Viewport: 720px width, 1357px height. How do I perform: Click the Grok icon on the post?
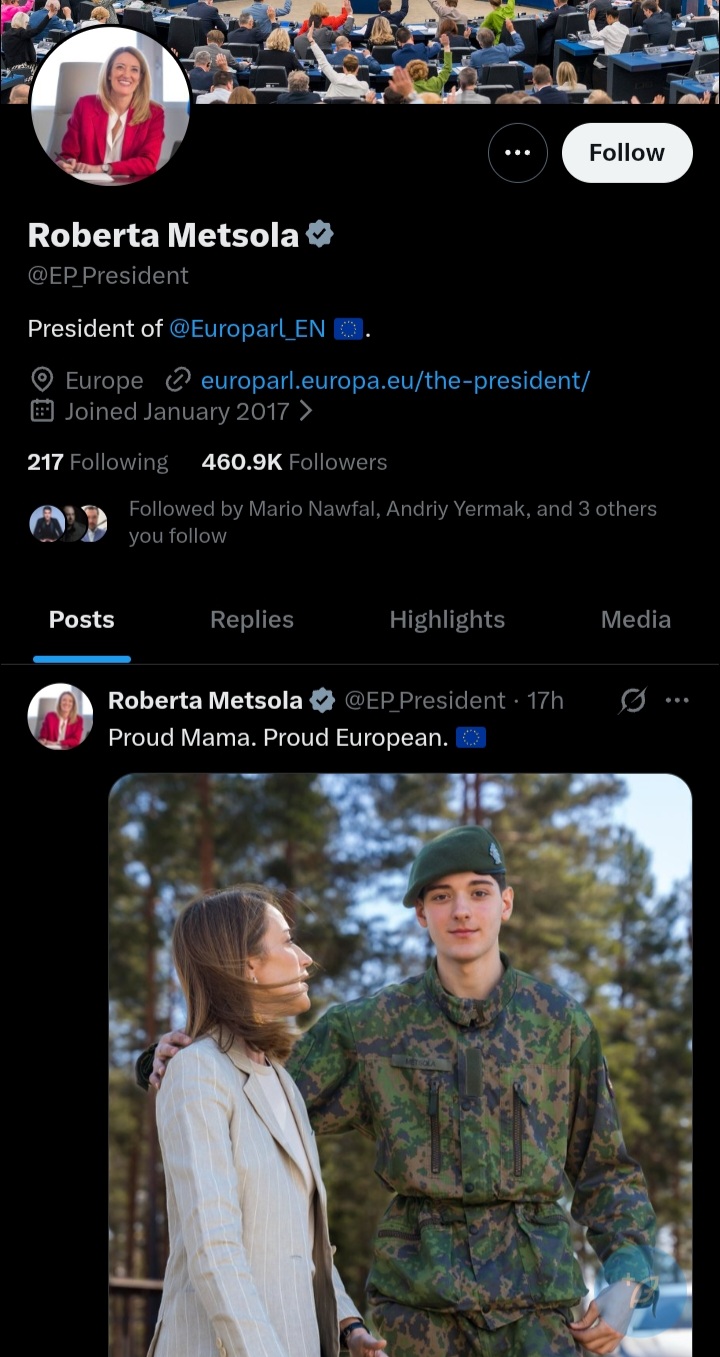632,701
